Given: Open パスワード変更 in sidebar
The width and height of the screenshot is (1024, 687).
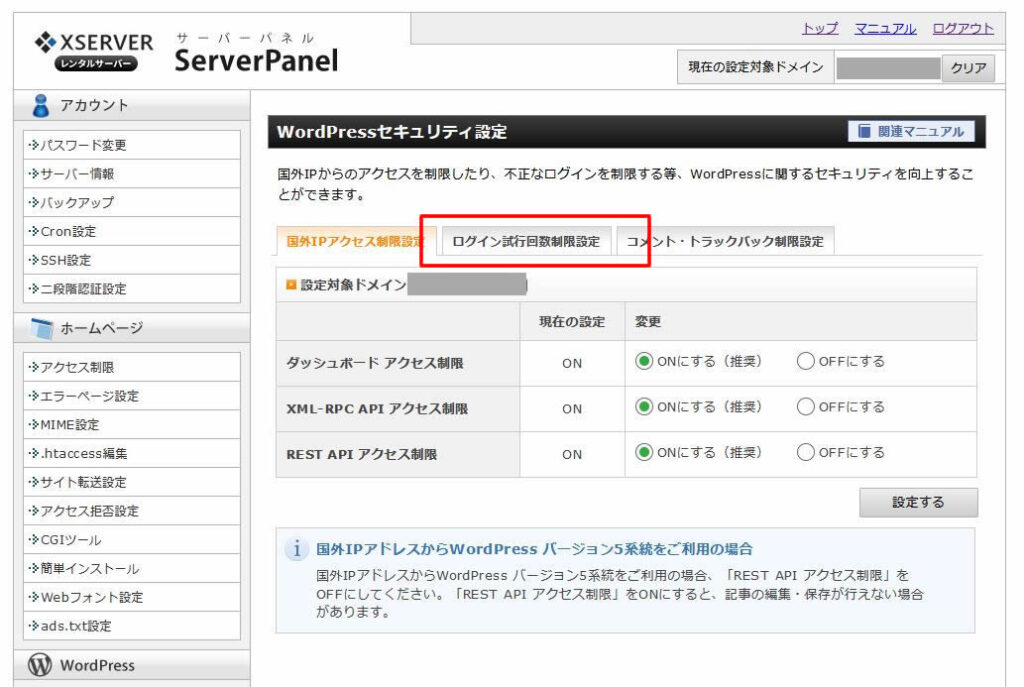Looking at the screenshot, I should [132, 145].
